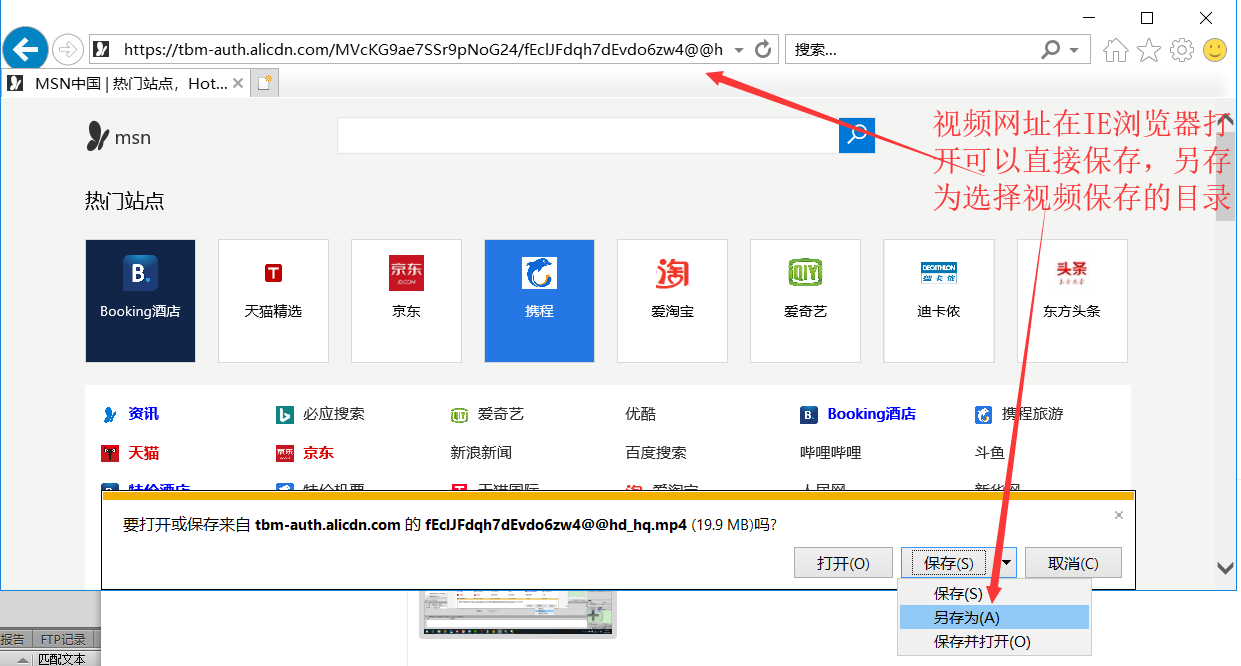This screenshot has width=1241, height=666.
Task: Click the 打开(O) button
Action: pyautogui.click(x=843, y=563)
